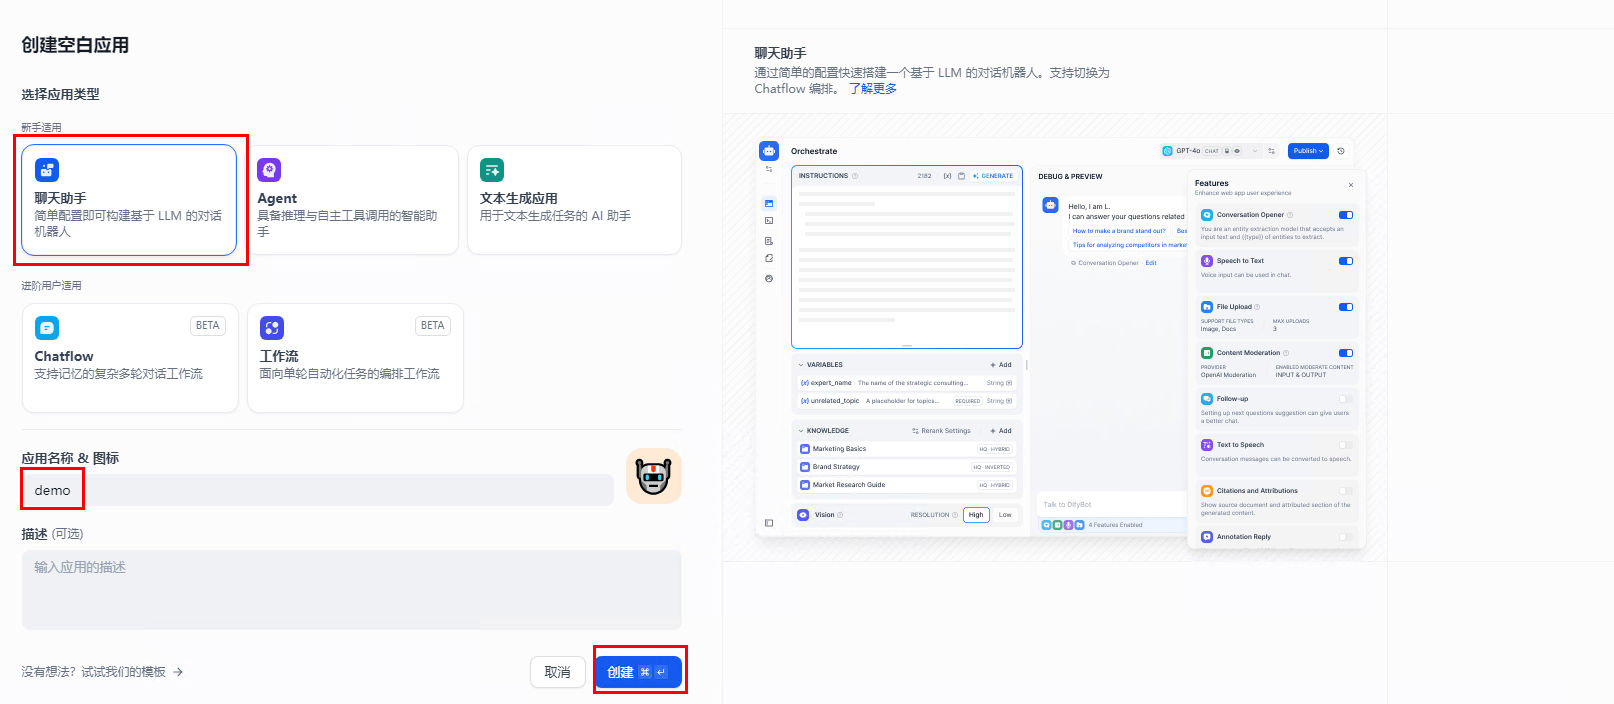Click the blue robot app icon beside Orchestrate
The image size is (1614, 704).
(x=769, y=151)
